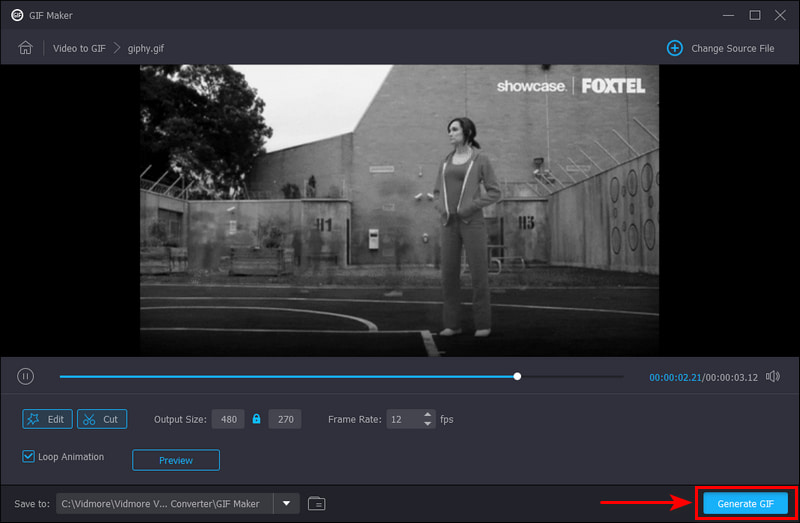800x523 pixels.
Task: Click the playback progress slider handle
Action: coord(517,377)
